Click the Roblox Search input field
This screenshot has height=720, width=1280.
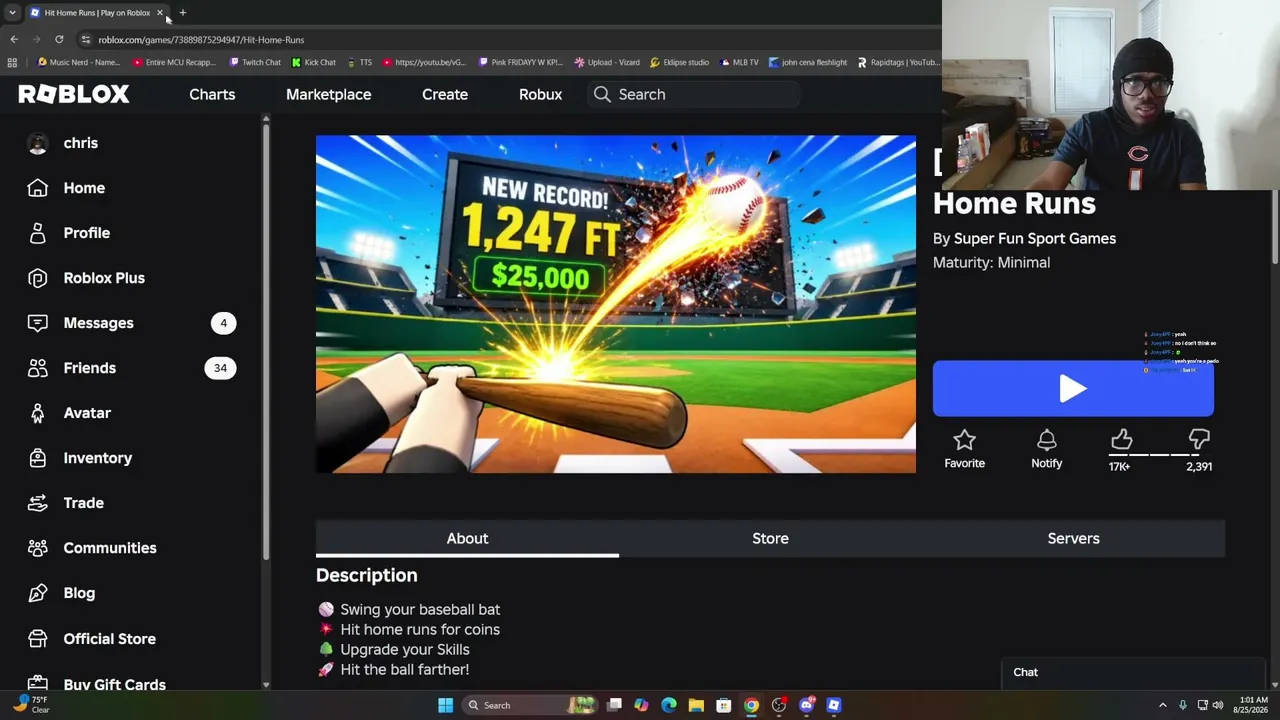click(x=694, y=94)
